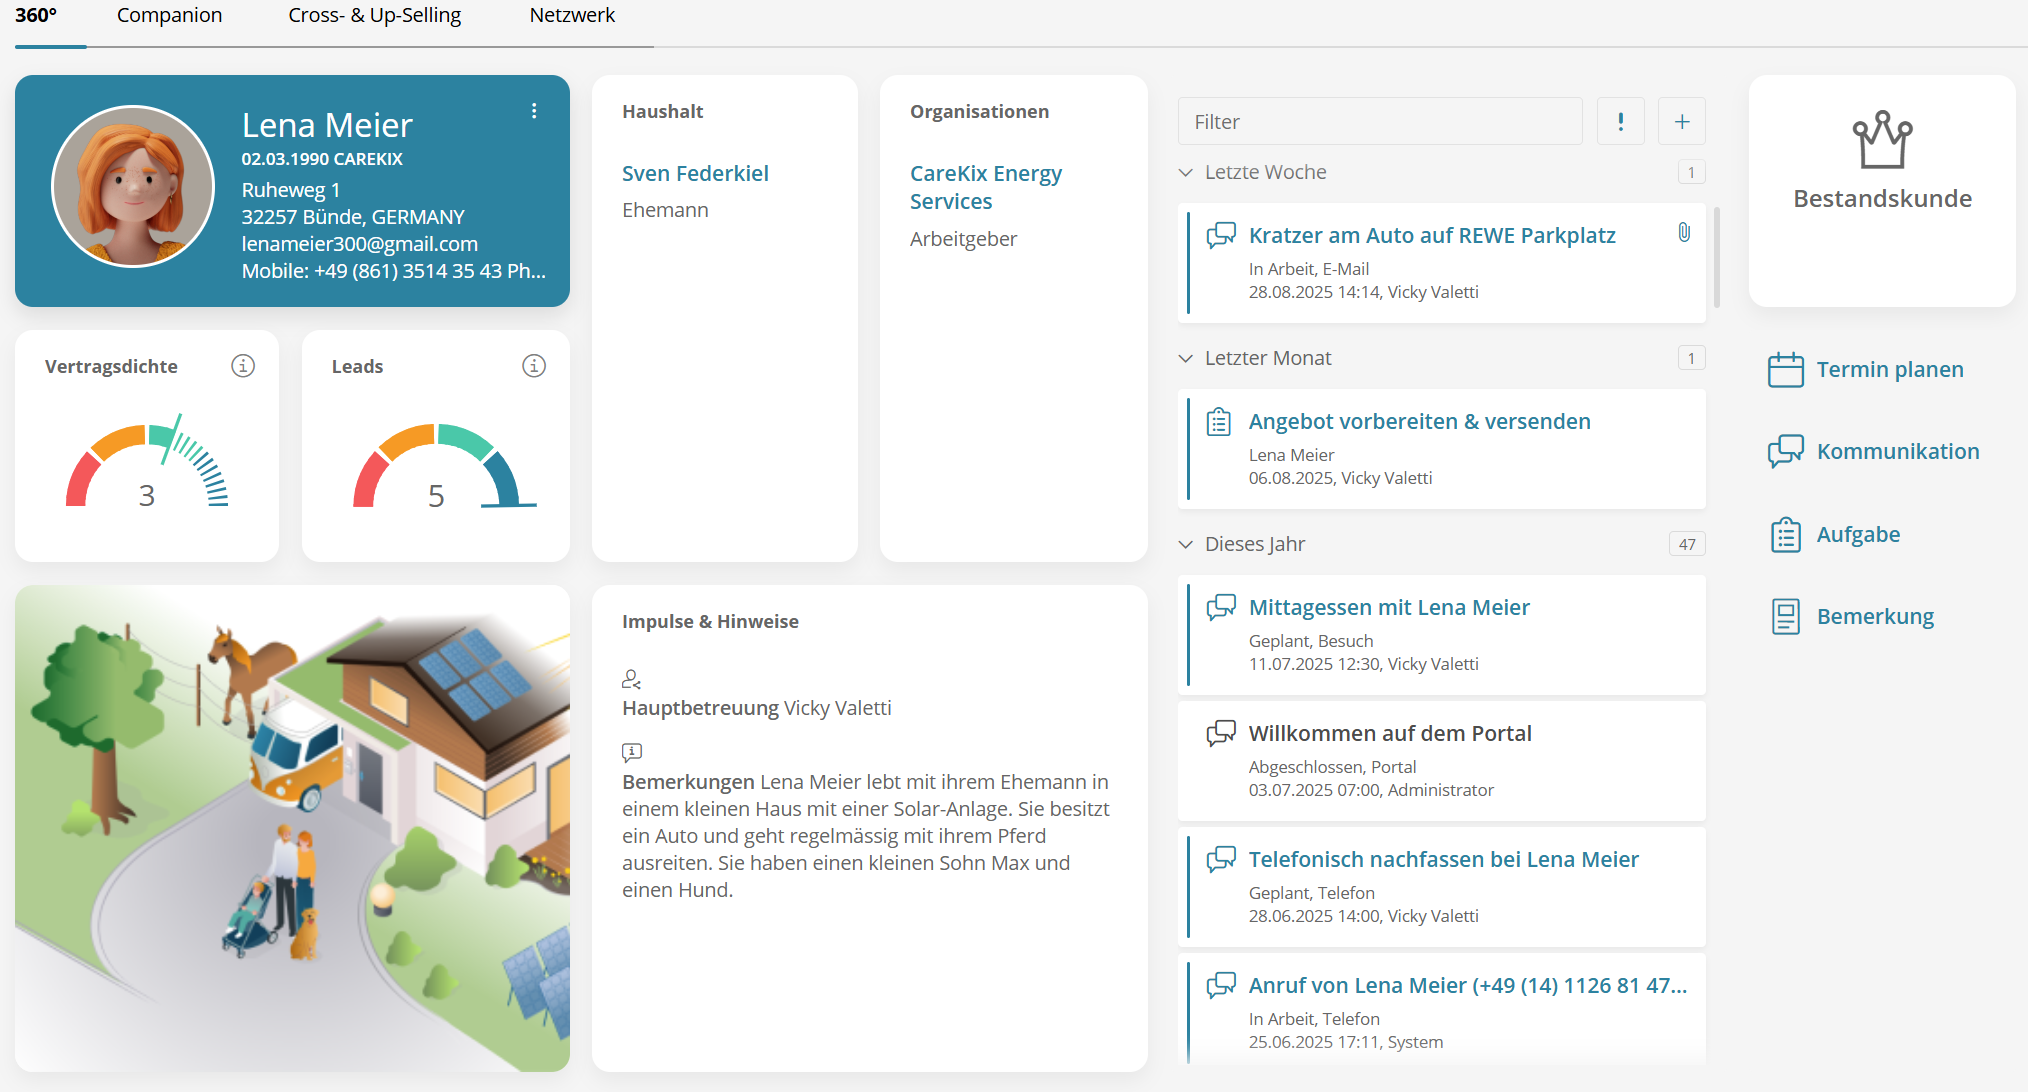Collapse the Letzte Woche section
This screenshot has height=1092, width=2028.
coord(1186,171)
